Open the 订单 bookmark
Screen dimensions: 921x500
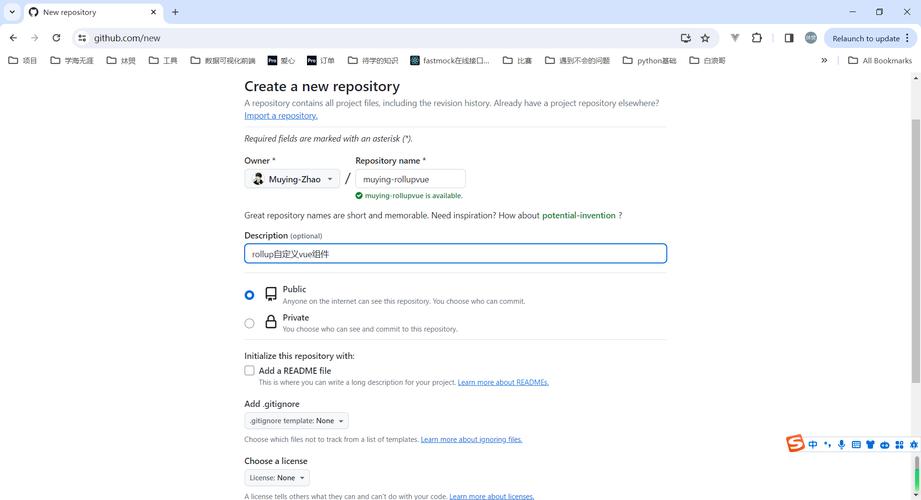[321, 60]
